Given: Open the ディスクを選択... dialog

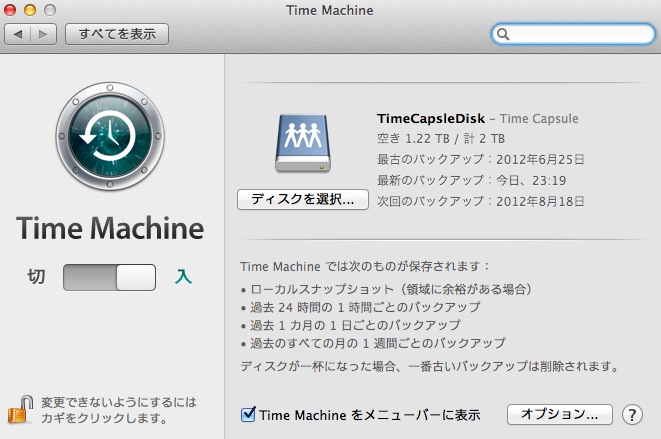Looking at the screenshot, I should click(303, 199).
